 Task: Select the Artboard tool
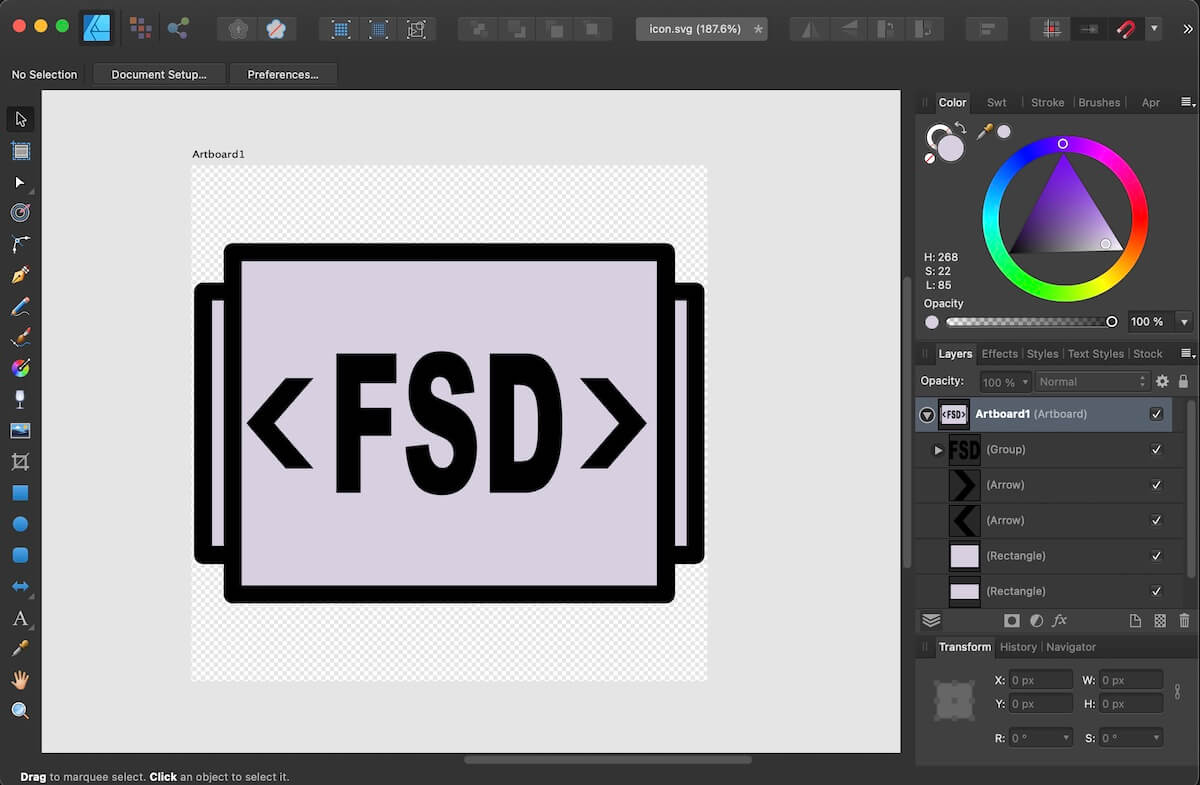point(20,150)
